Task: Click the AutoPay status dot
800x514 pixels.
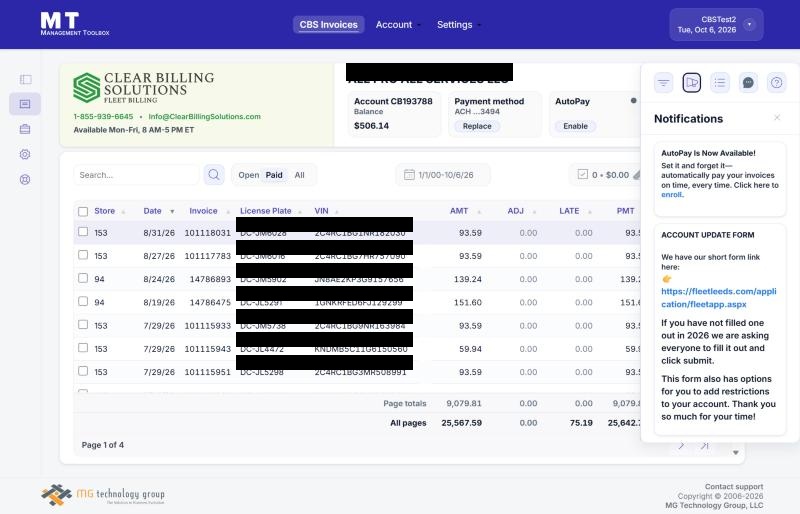Action: point(634,101)
